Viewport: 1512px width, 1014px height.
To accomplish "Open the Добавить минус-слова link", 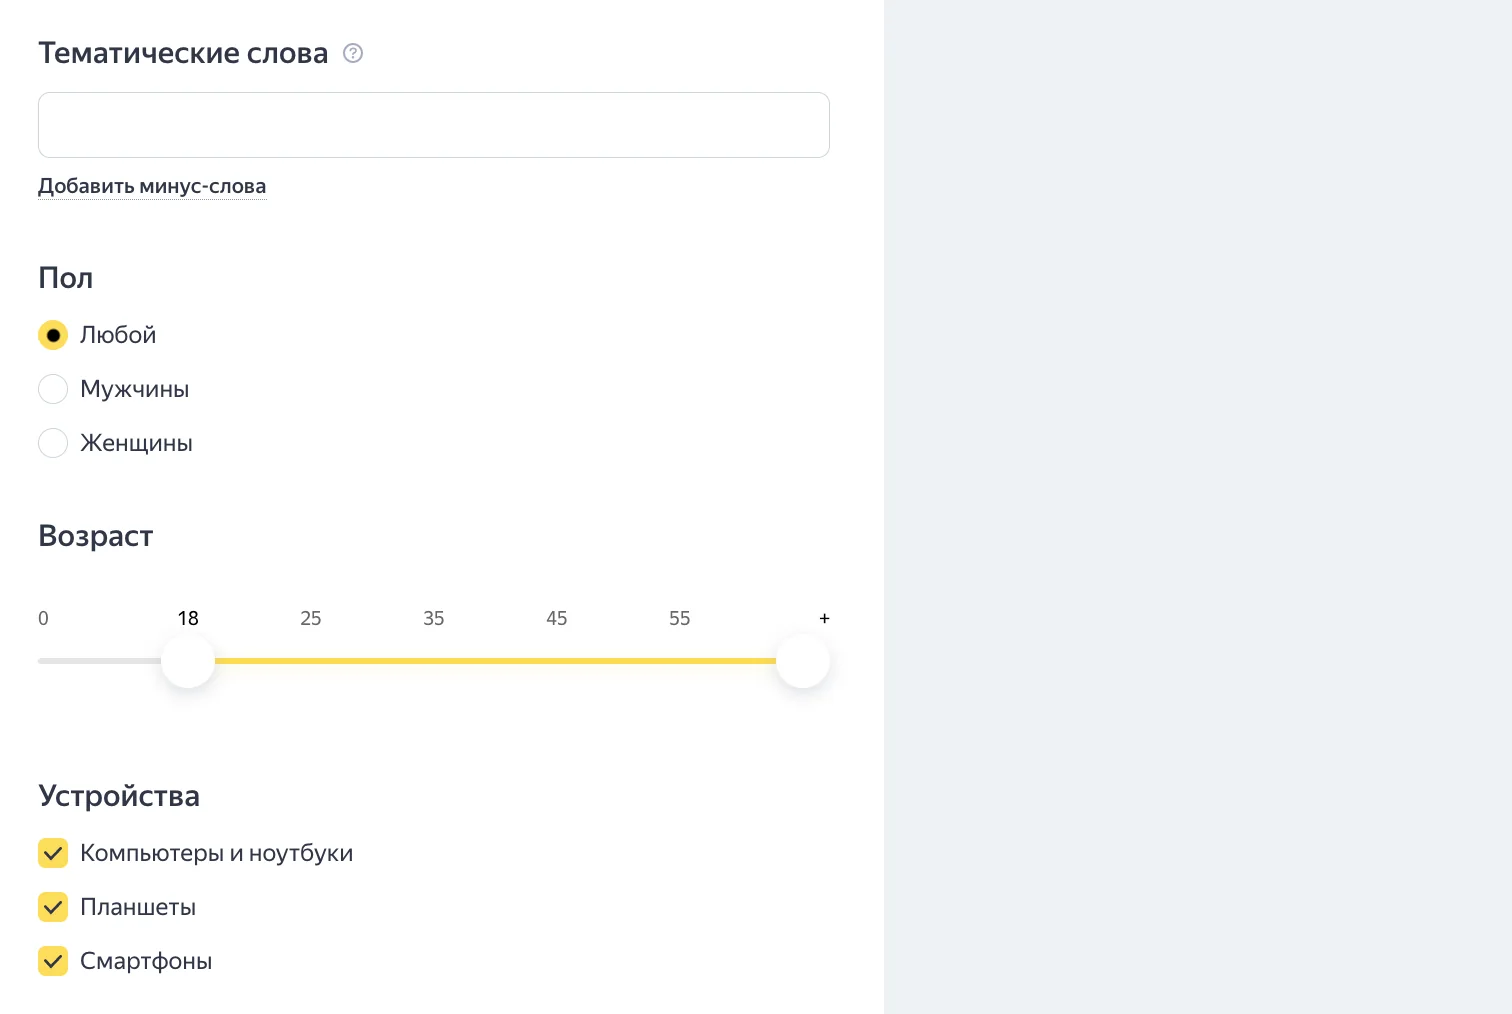I will coord(152,186).
